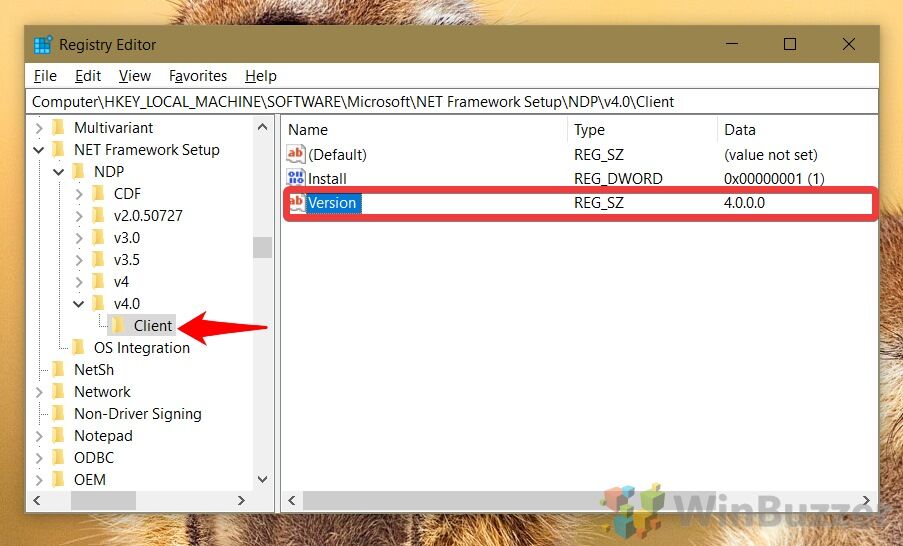
Task: Open the File menu
Action: coord(45,76)
